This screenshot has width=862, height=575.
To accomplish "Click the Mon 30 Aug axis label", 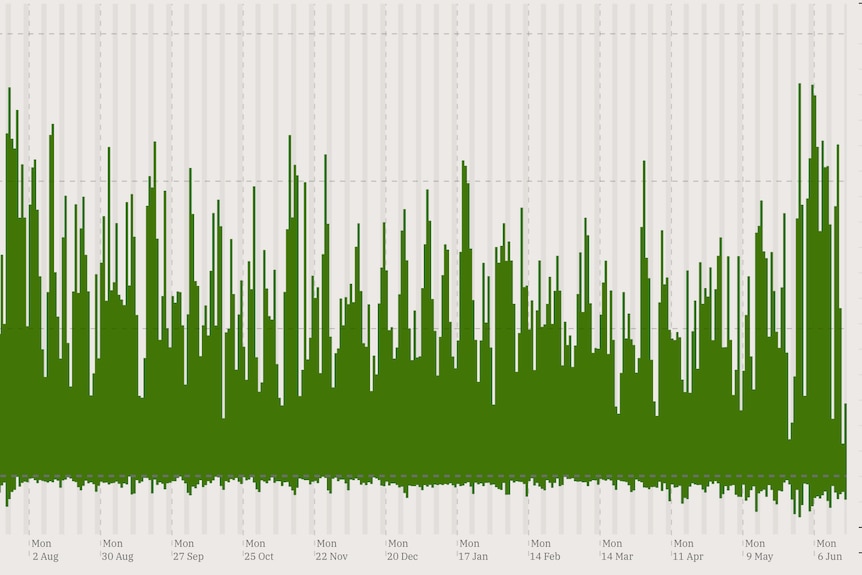I will pyautogui.click(x=118, y=550).
